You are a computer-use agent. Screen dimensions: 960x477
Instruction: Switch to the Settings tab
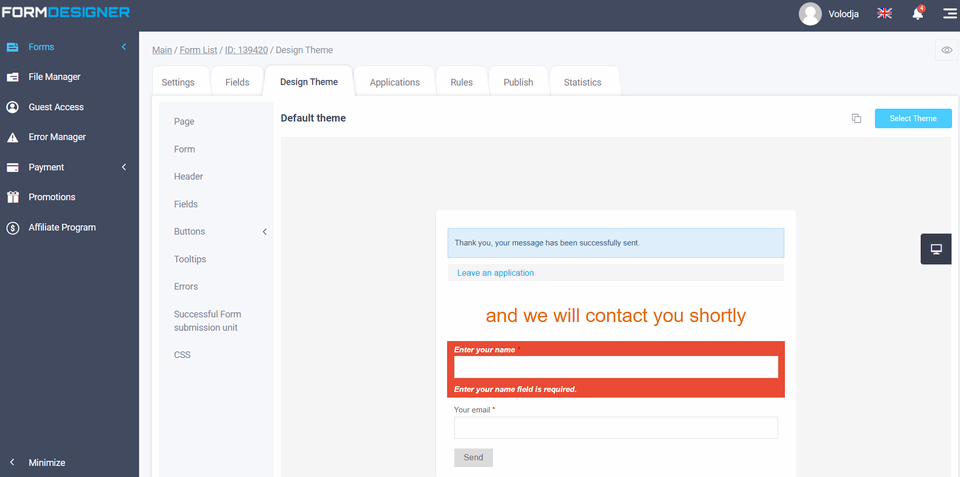point(178,82)
